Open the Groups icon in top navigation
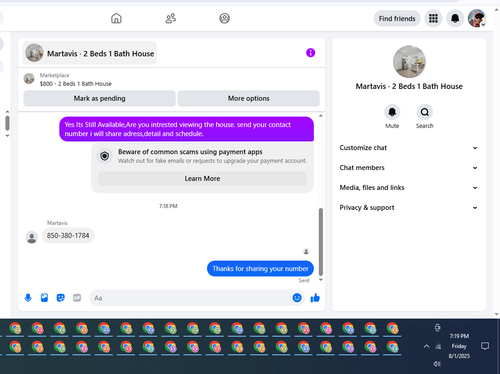This screenshot has height=374, width=500. [x=224, y=18]
